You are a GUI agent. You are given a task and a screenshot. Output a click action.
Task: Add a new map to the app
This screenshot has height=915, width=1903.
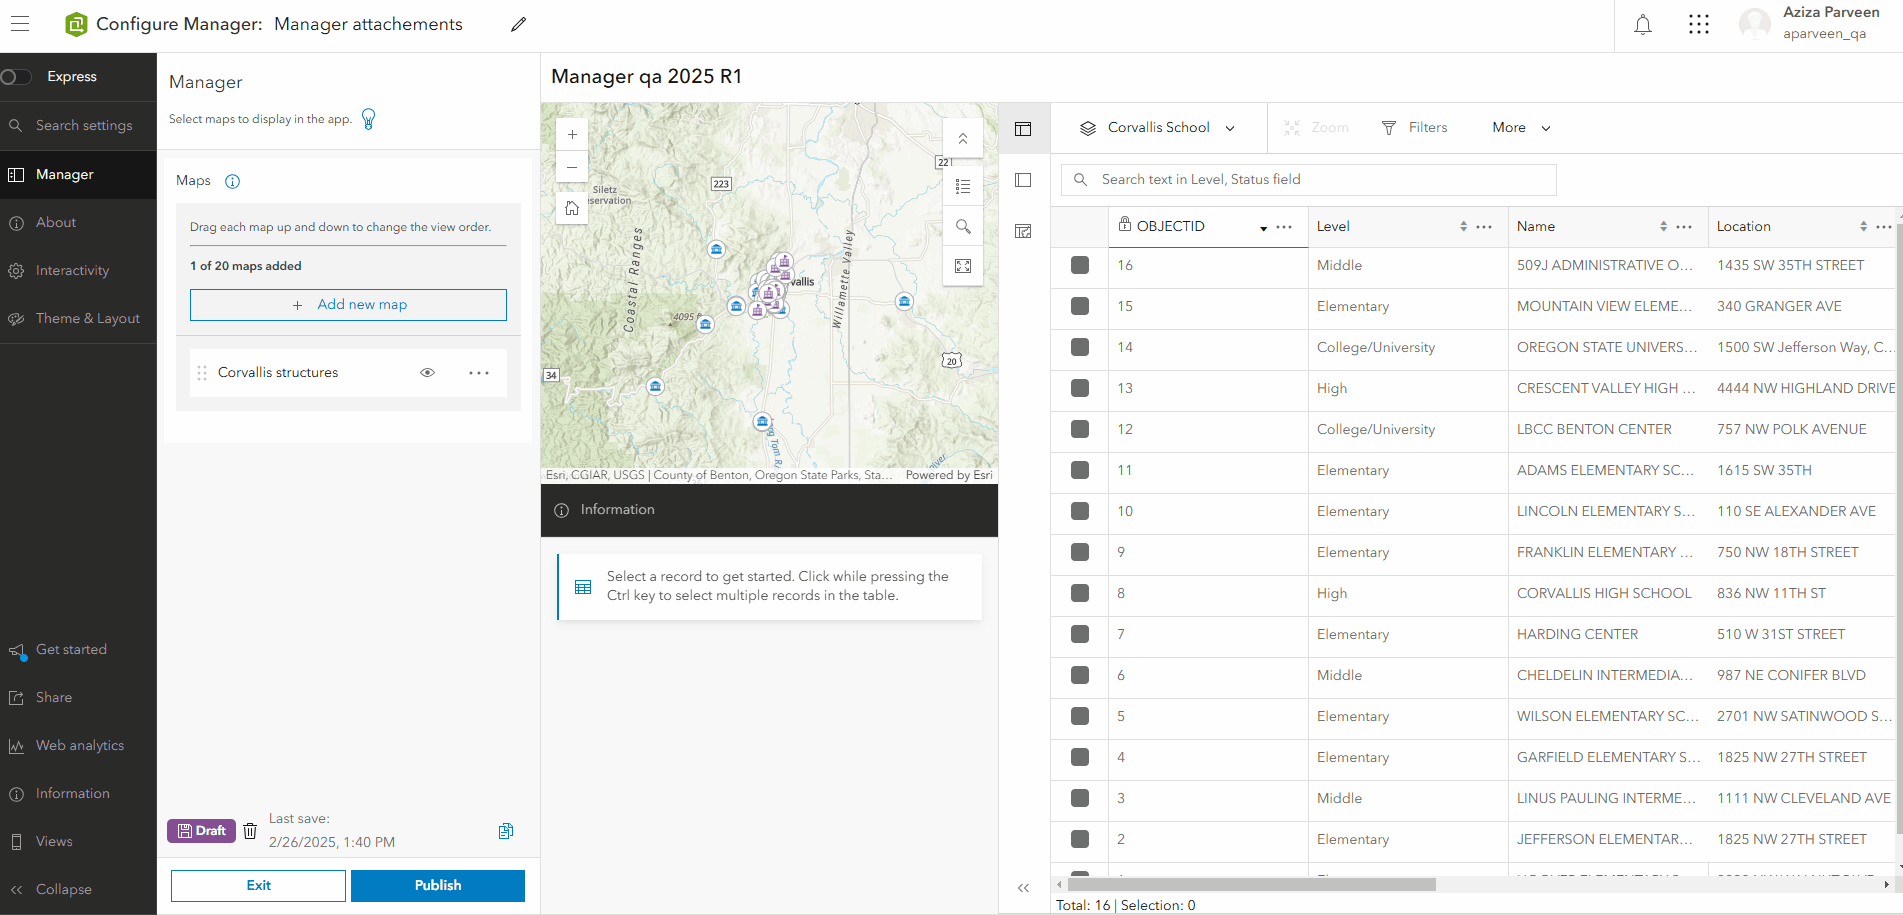(x=348, y=304)
